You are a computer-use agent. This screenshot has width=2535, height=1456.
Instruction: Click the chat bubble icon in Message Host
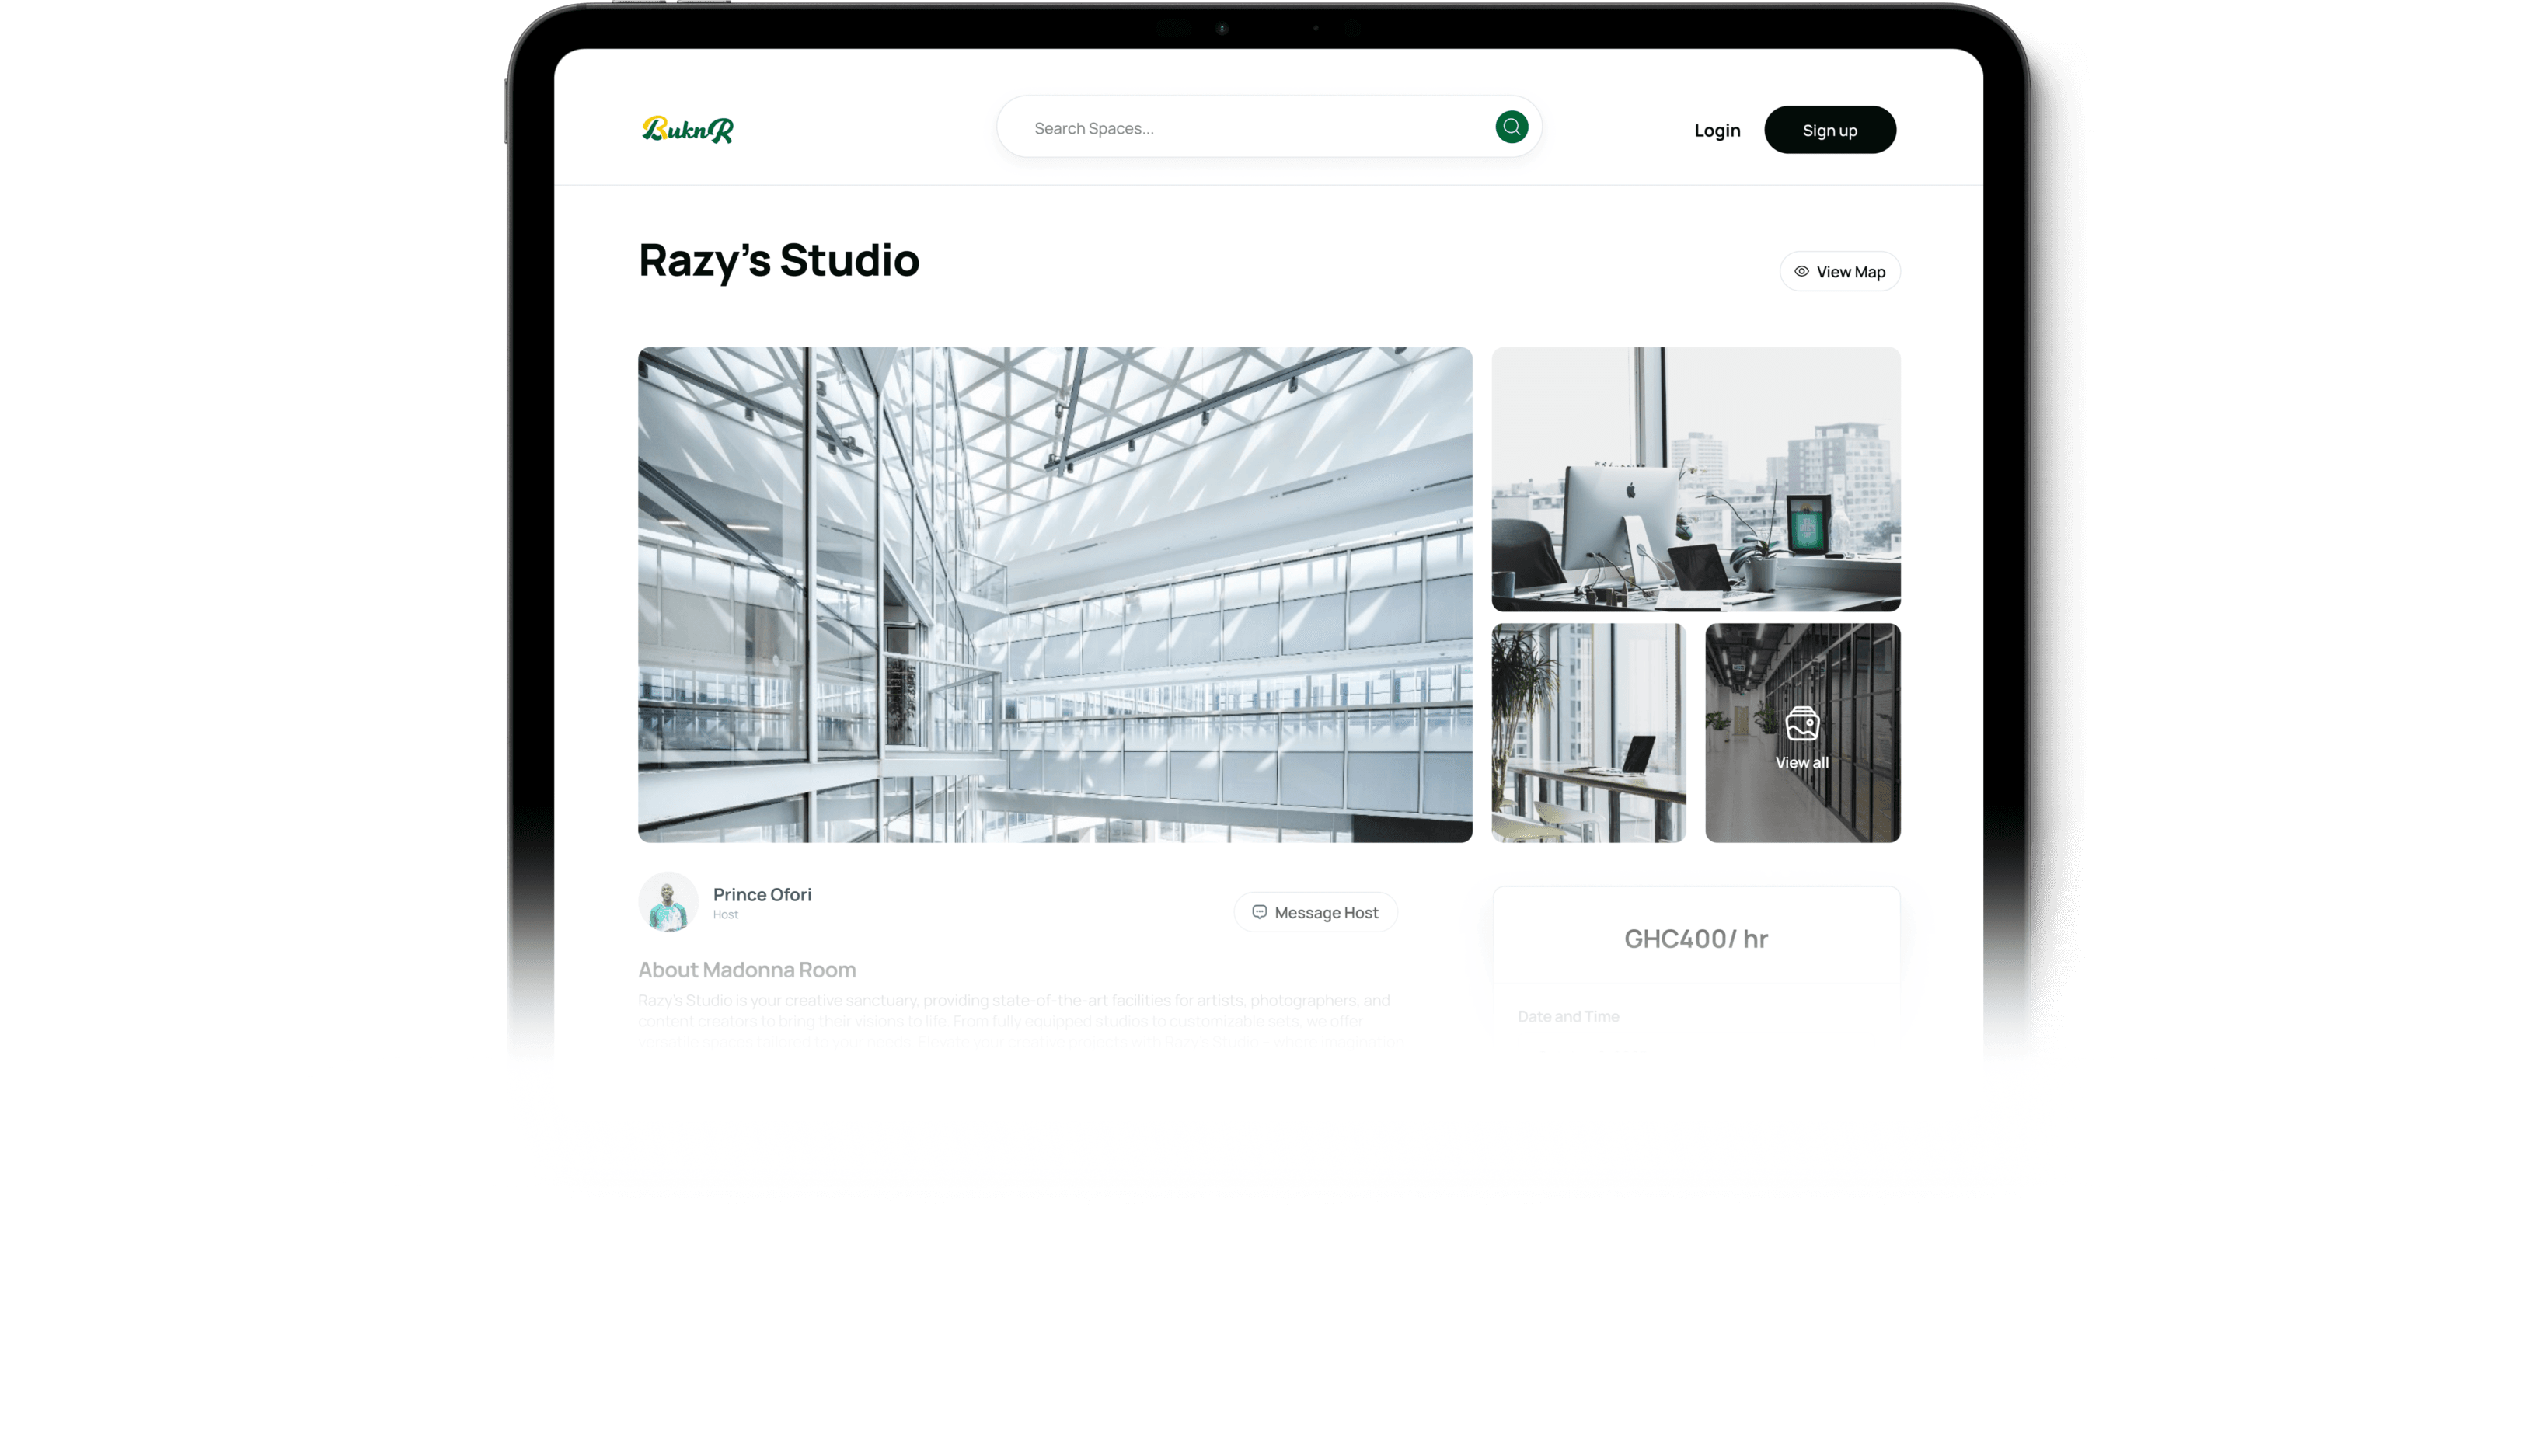pyautogui.click(x=1259, y=912)
